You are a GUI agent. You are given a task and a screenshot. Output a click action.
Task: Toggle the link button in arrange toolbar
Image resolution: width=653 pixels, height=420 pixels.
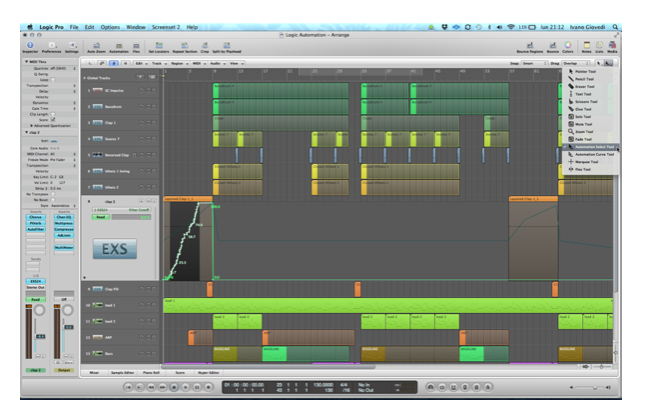click(102, 63)
